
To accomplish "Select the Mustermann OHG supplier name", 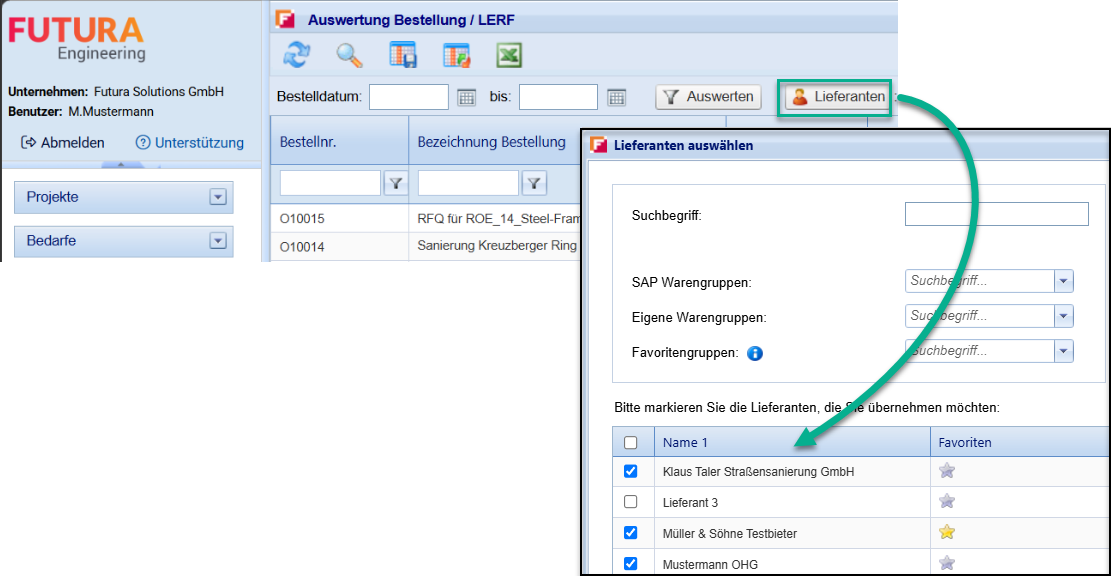I will [x=710, y=565].
